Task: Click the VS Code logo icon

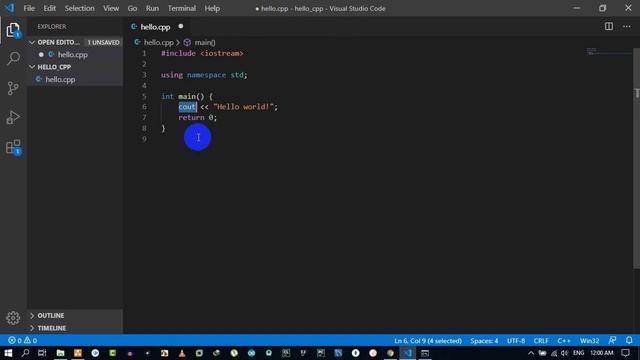Action: click(x=9, y=8)
